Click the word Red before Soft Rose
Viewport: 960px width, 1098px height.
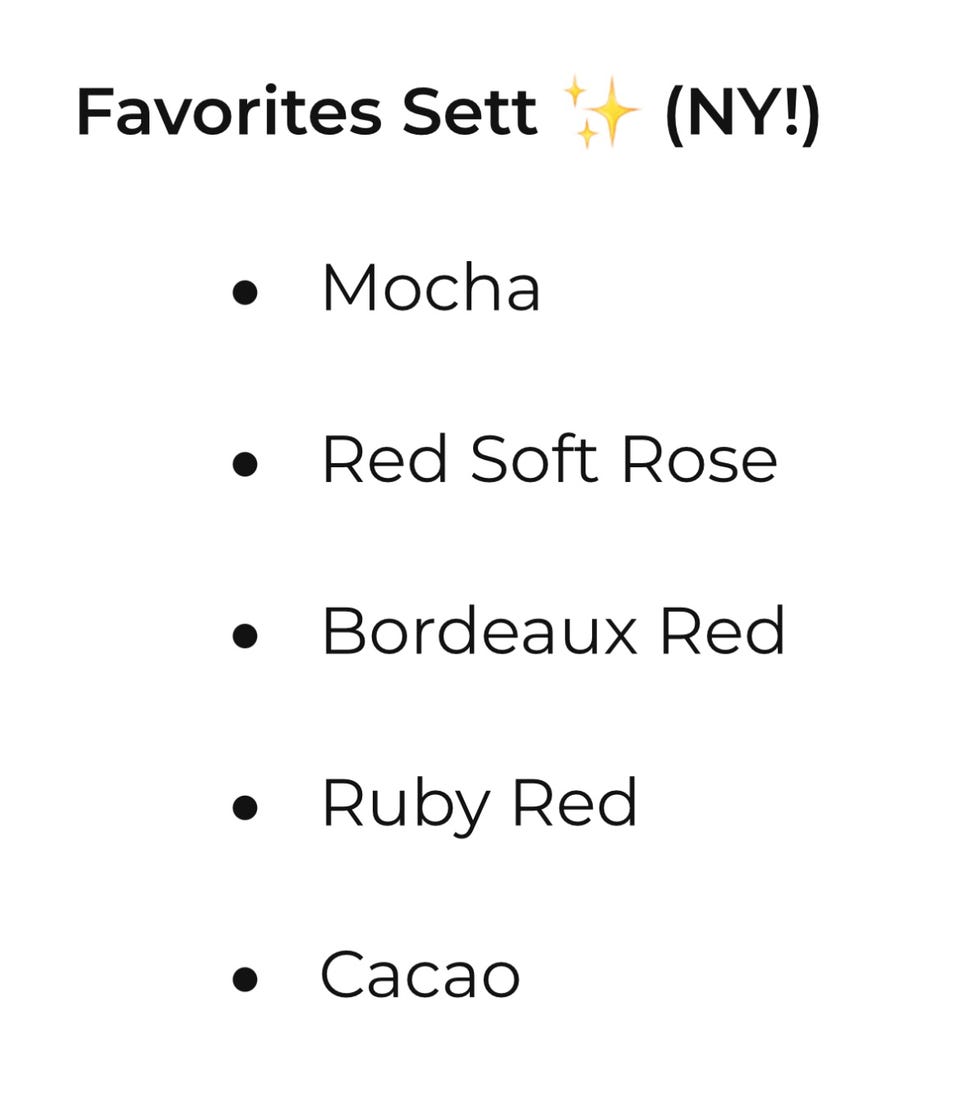coord(384,461)
